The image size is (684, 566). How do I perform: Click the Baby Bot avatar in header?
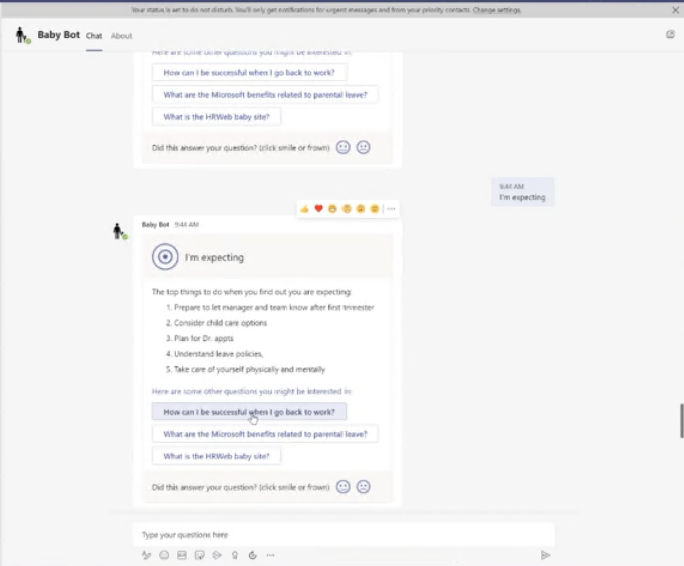click(22, 36)
